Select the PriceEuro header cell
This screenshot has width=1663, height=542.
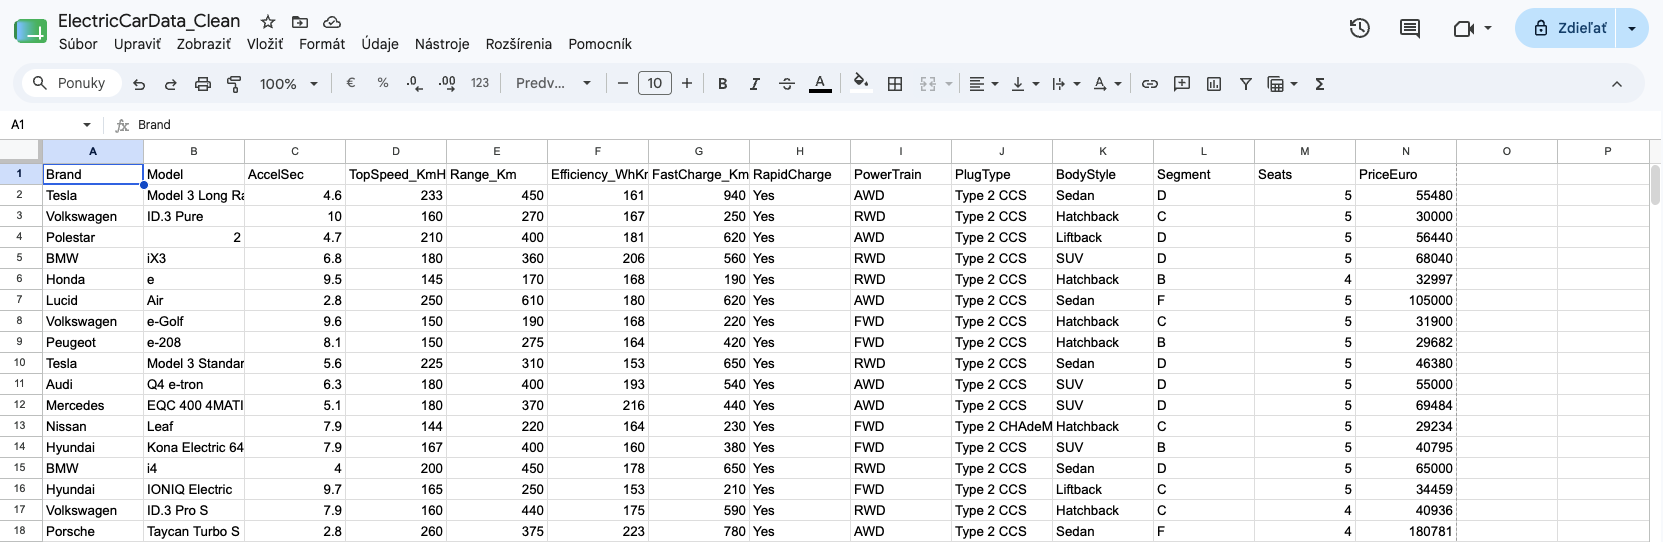[x=1406, y=174]
